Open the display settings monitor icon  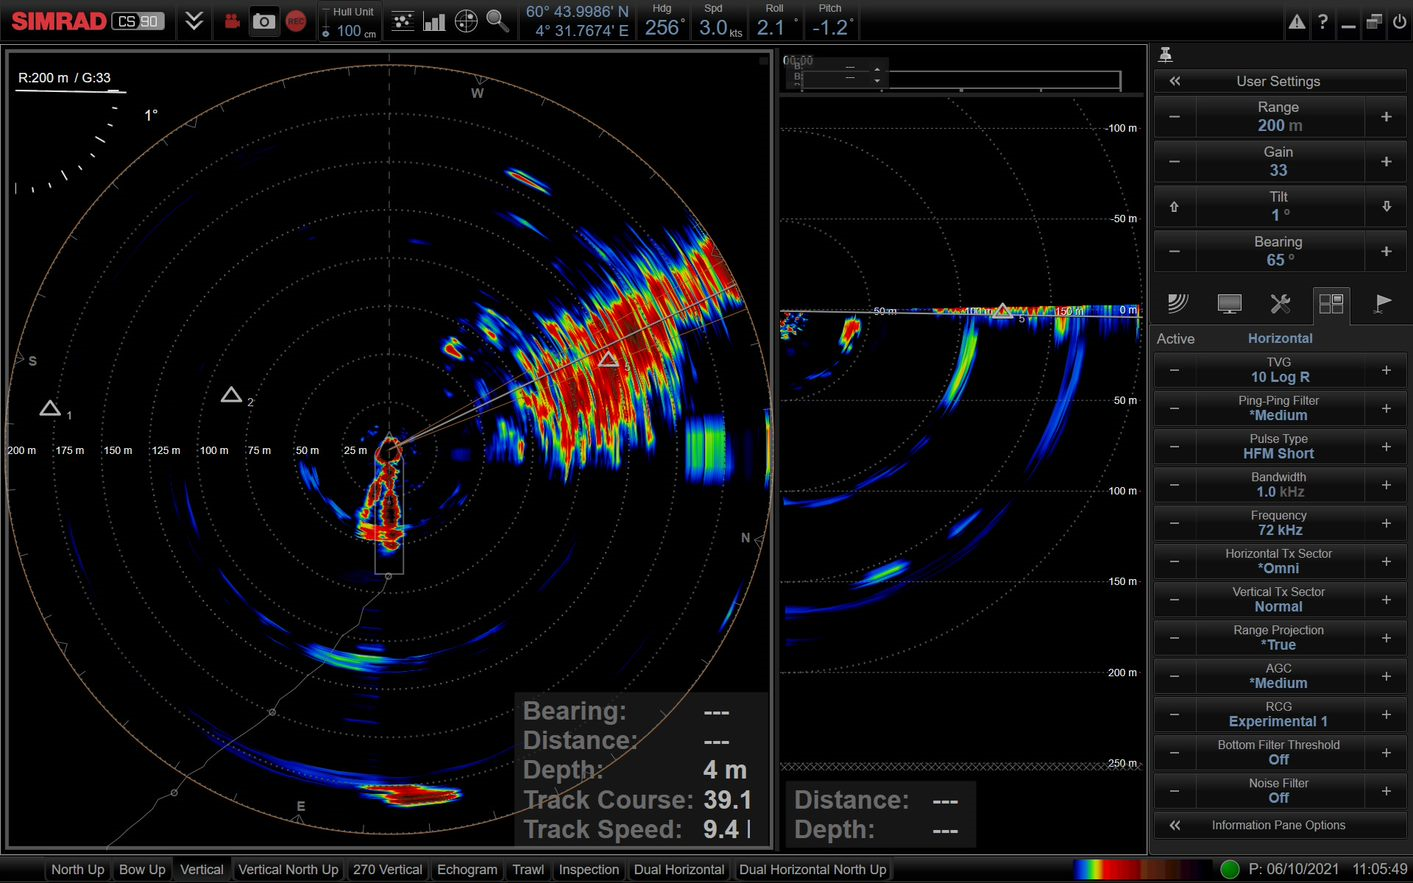coord(1229,304)
